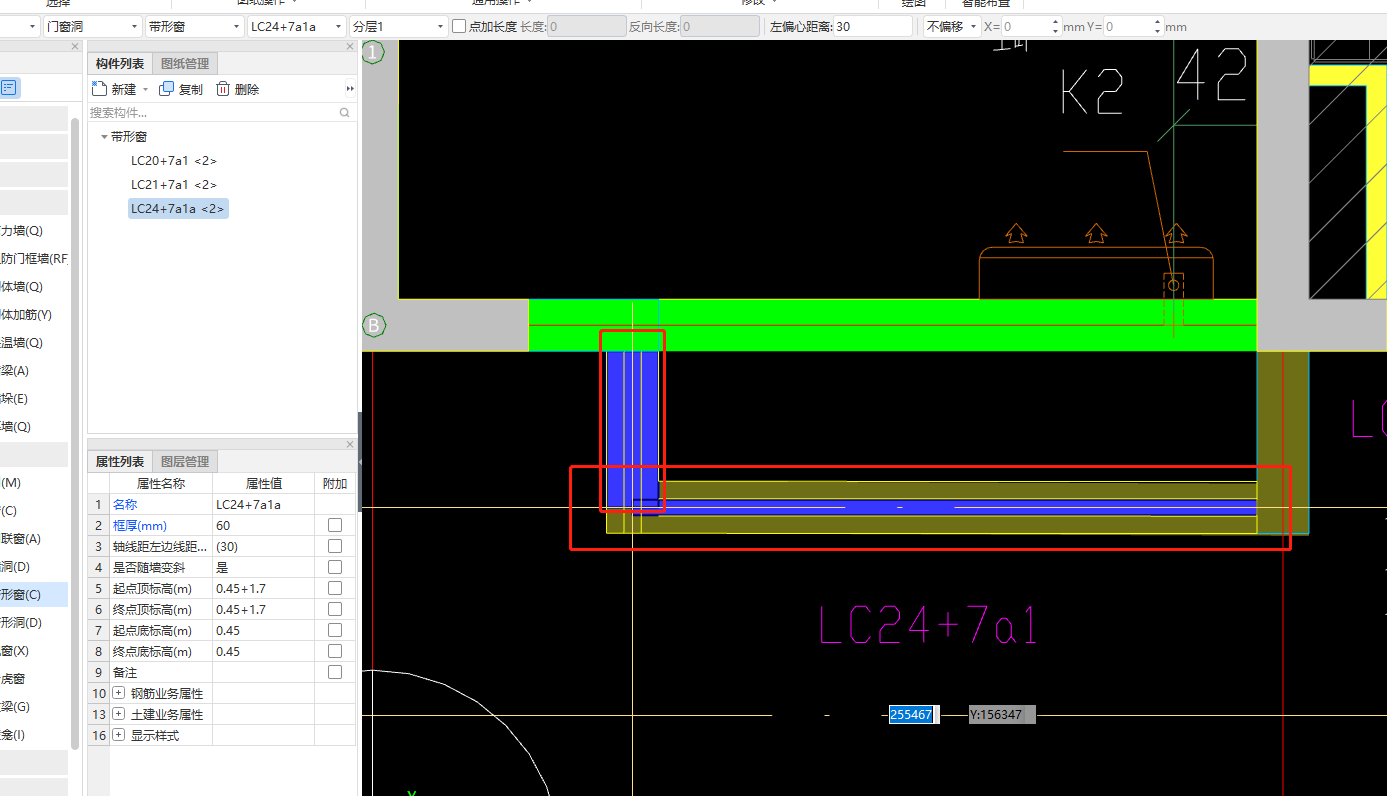
Task: Tick the 附加 checkbox for 终点底标高(m)
Action: (335, 651)
